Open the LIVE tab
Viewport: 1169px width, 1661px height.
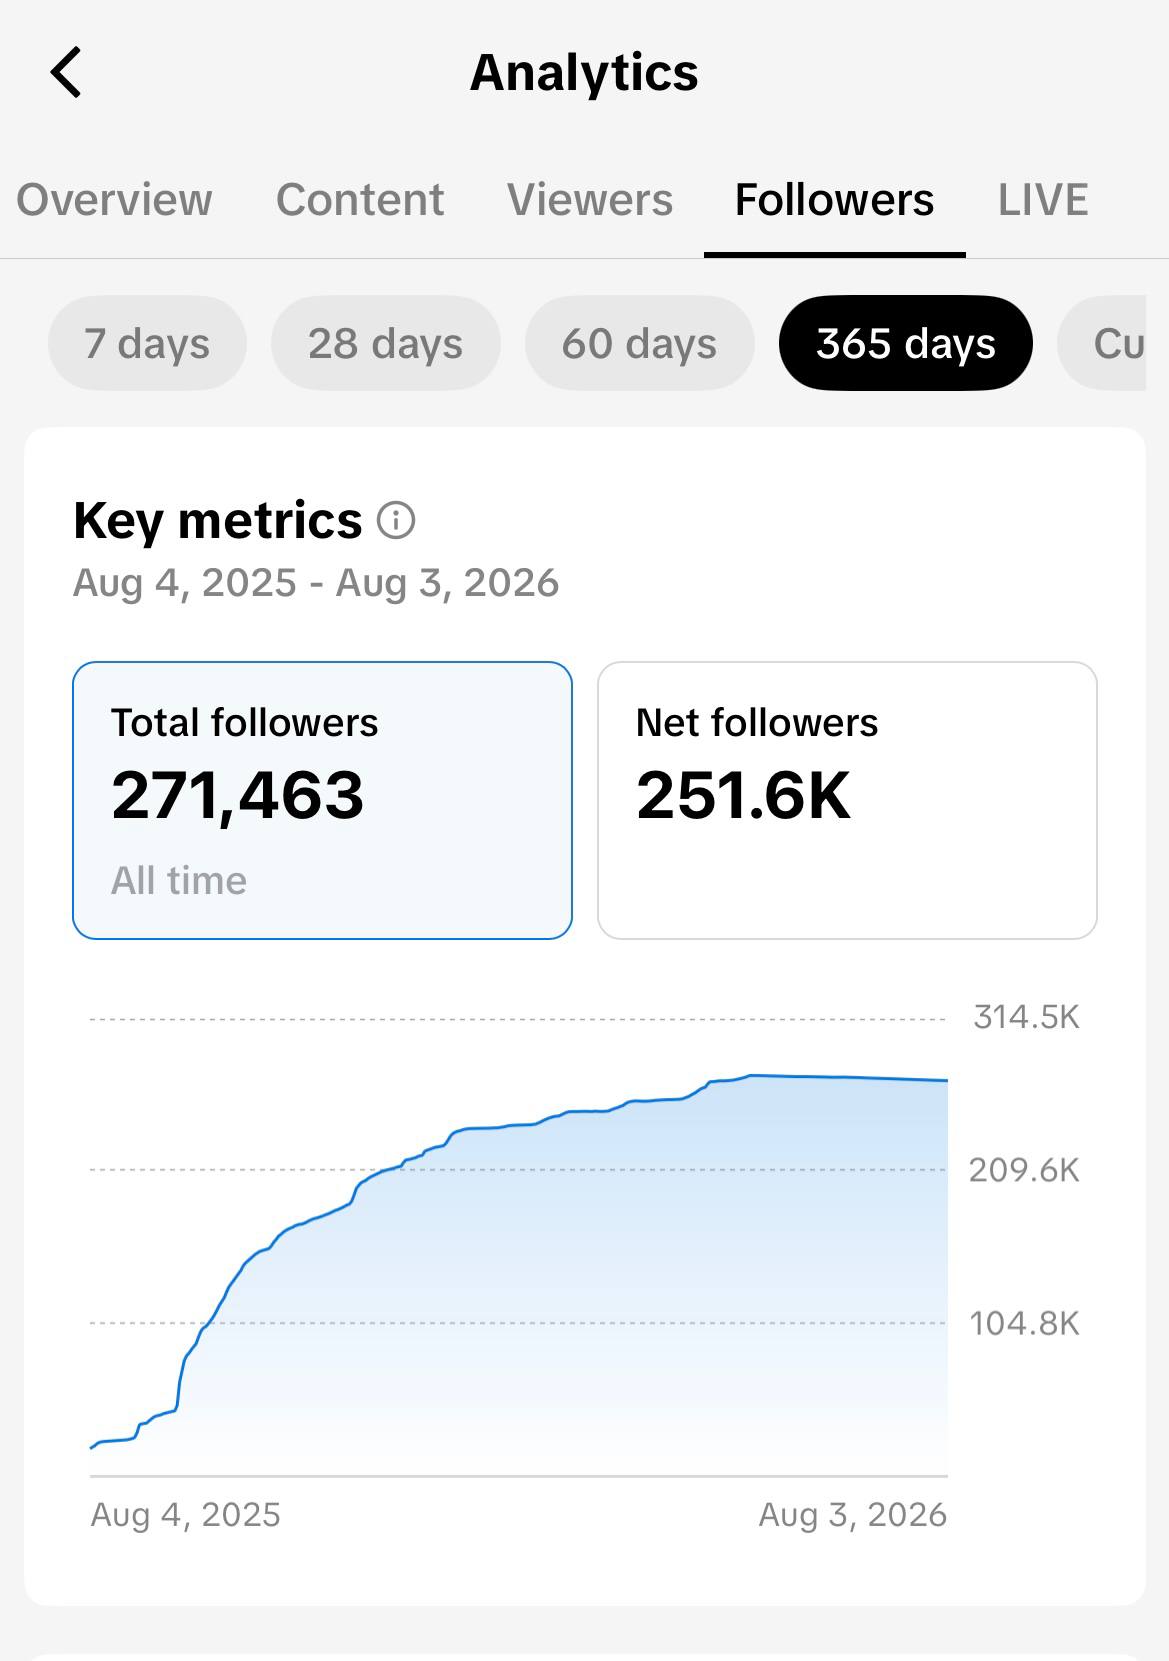[1043, 199]
